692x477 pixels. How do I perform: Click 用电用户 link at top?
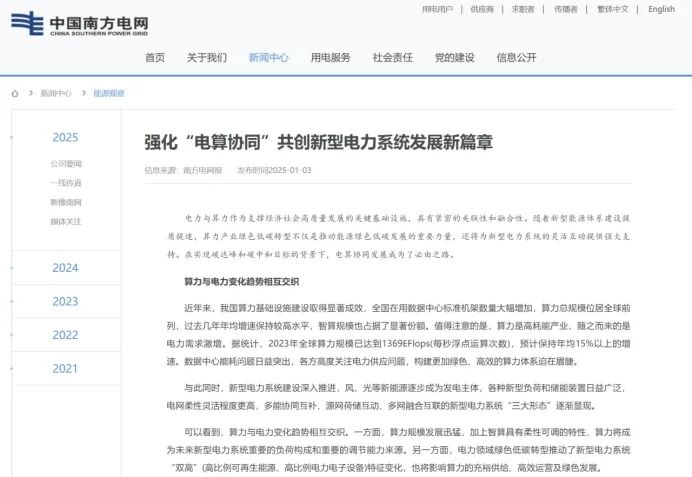(437, 10)
